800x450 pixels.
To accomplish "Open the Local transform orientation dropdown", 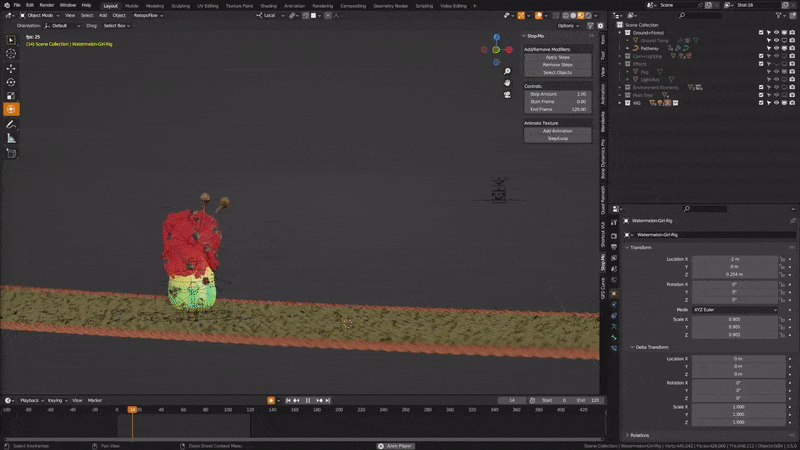I will tap(270, 15).
